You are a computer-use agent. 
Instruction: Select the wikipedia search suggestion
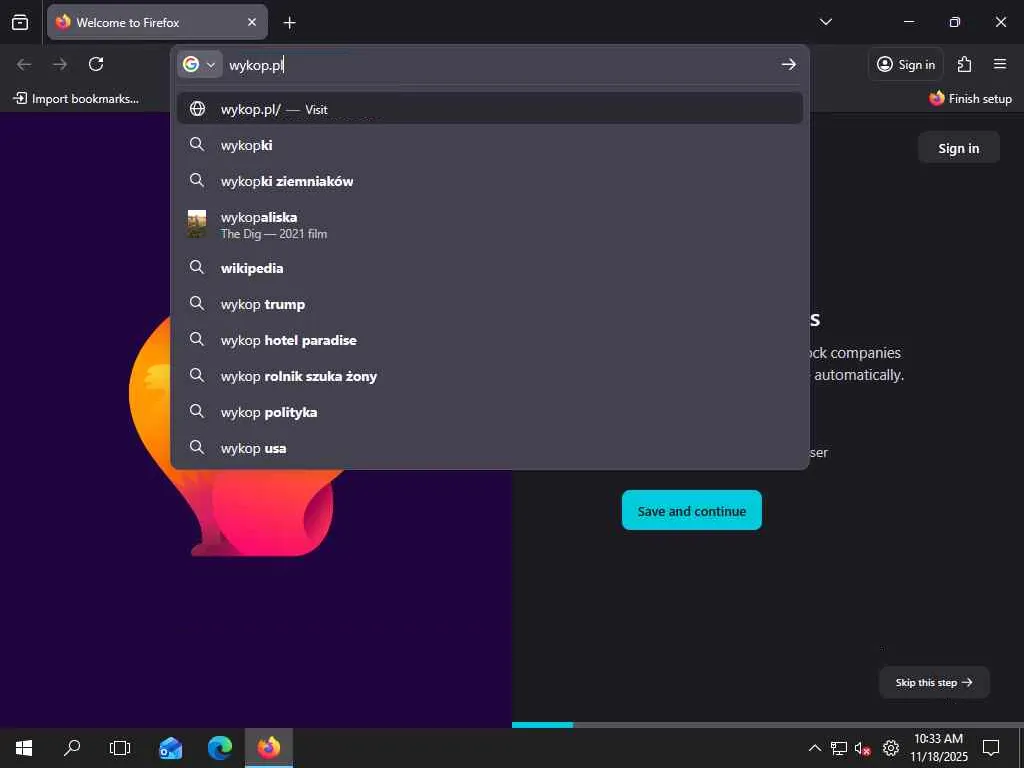[x=490, y=268]
